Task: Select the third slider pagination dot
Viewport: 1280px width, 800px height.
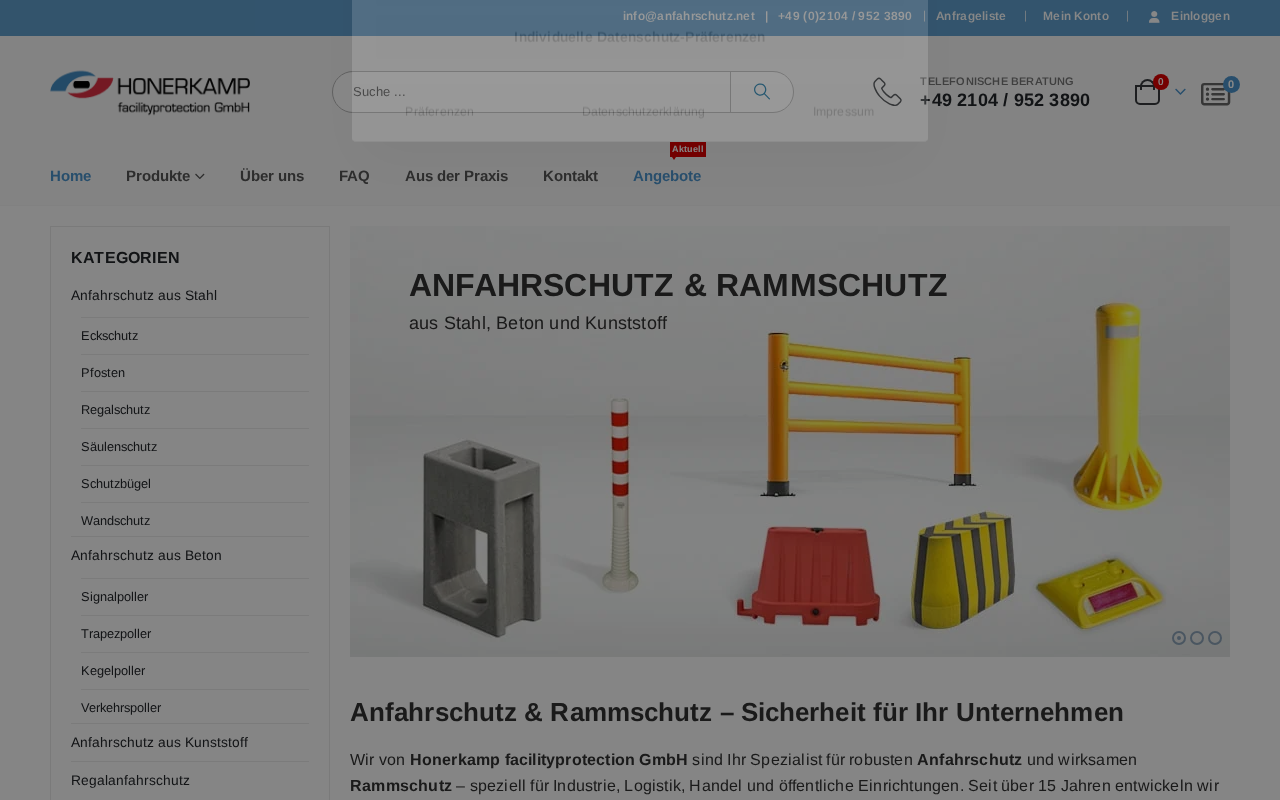Action: click(1215, 638)
